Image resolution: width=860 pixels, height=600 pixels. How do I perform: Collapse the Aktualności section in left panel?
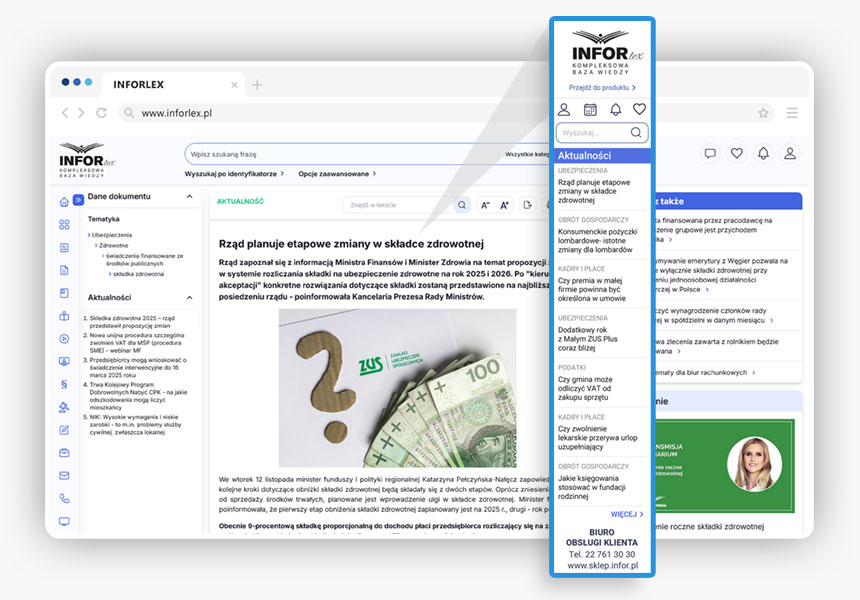pos(190,297)
